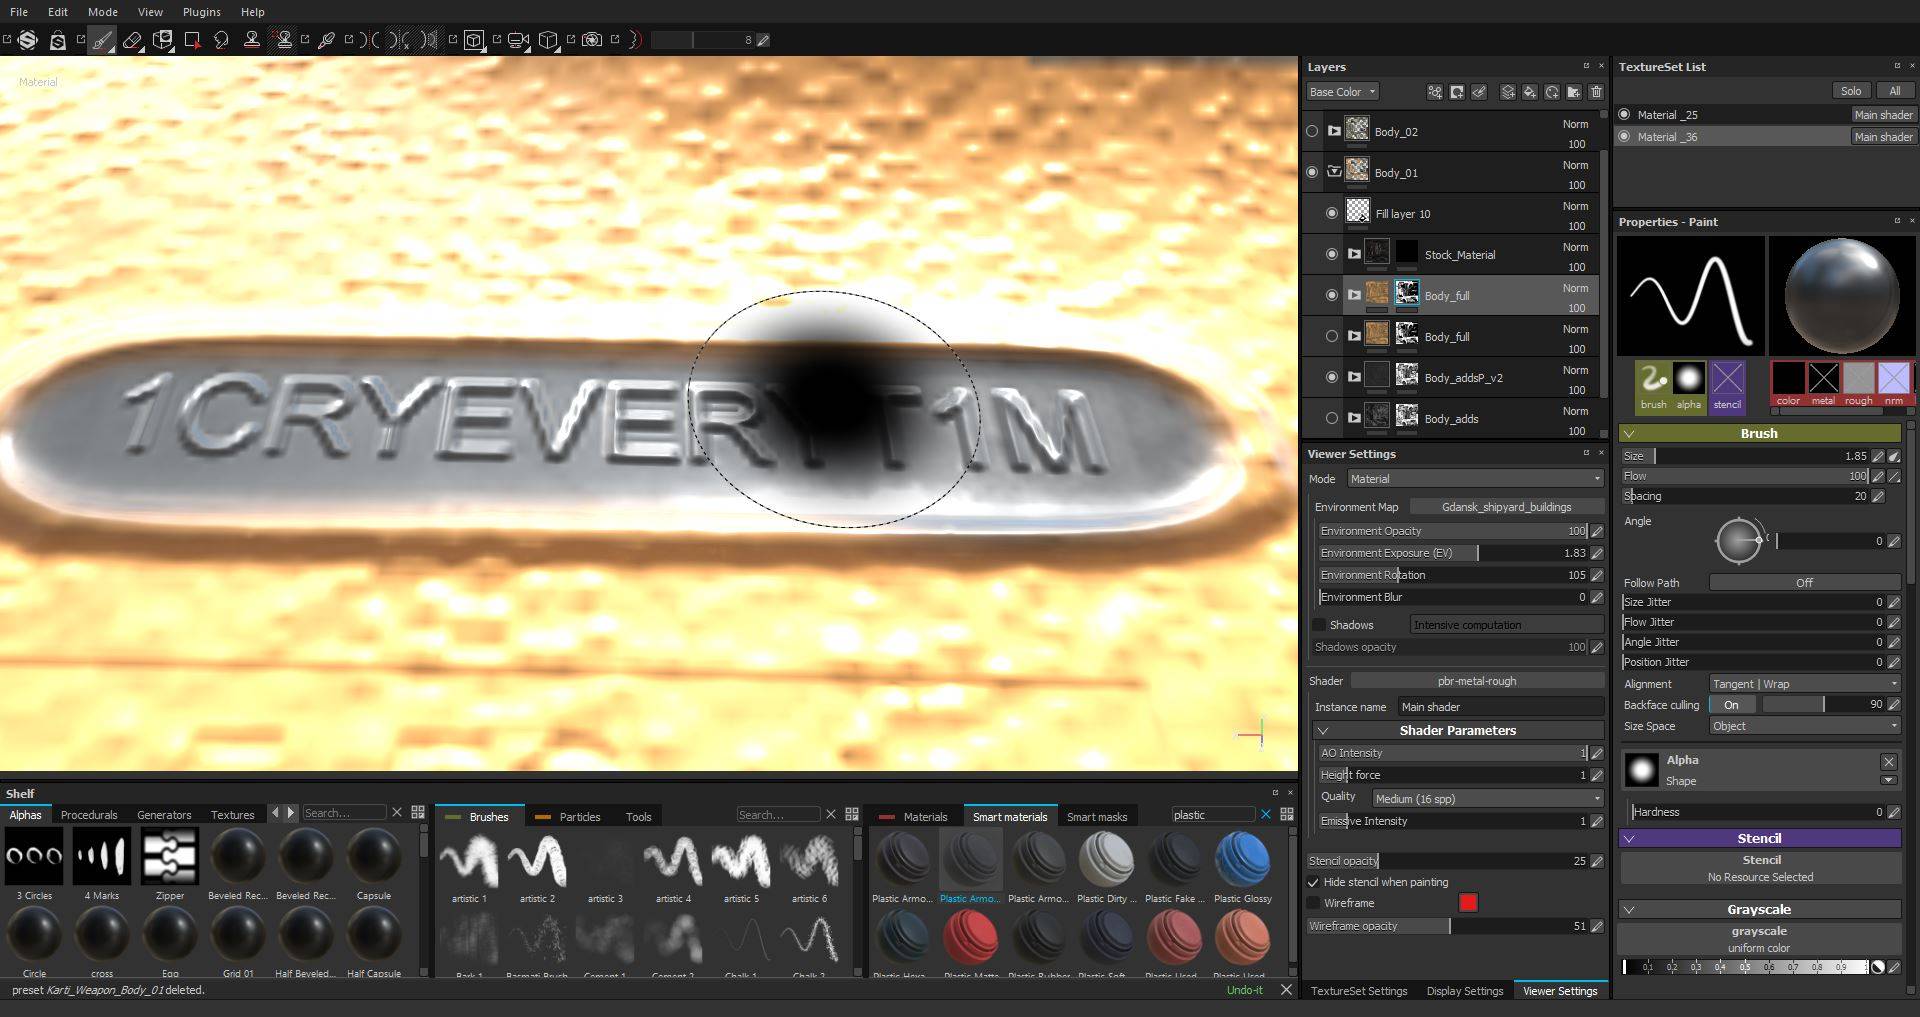Switch Alphas shelf to grid view icon
This screenshot has width=1920, height=1017.
pos(418,812)
